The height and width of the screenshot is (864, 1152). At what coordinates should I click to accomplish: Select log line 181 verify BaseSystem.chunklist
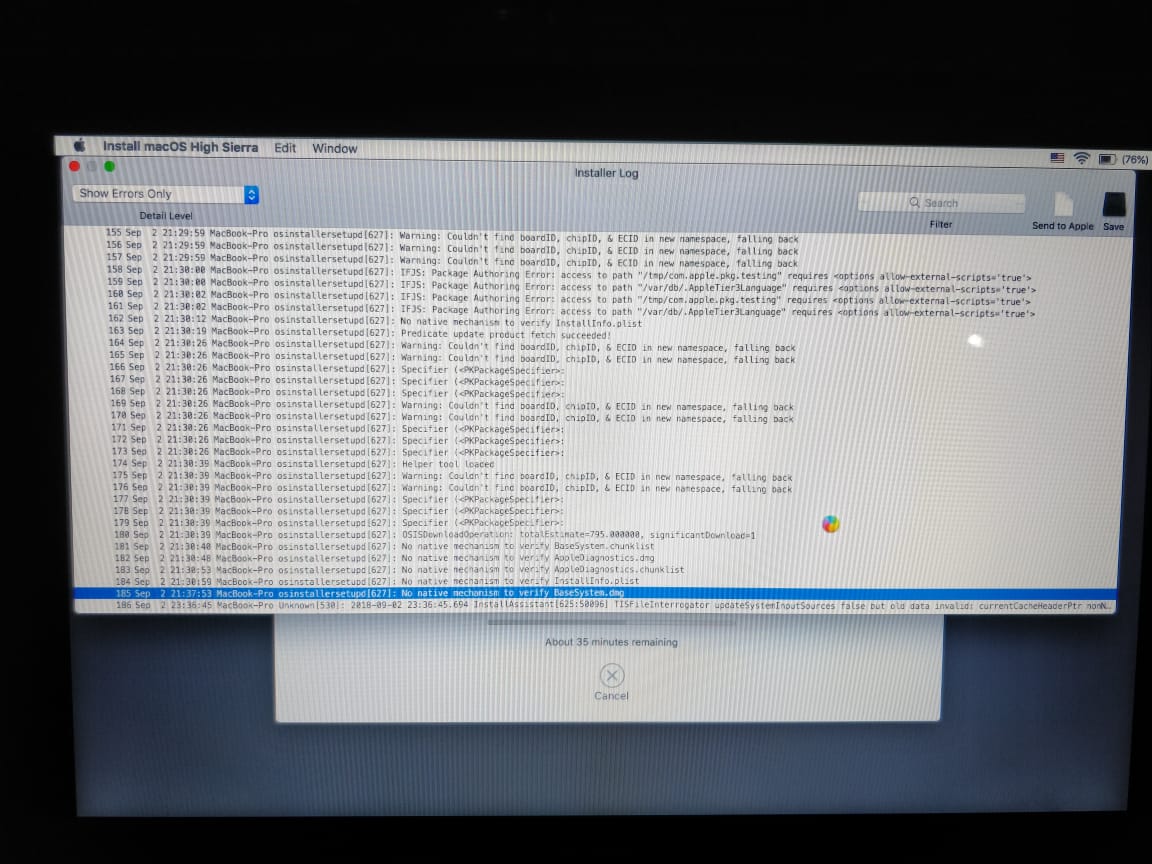[x=595, y=546]
